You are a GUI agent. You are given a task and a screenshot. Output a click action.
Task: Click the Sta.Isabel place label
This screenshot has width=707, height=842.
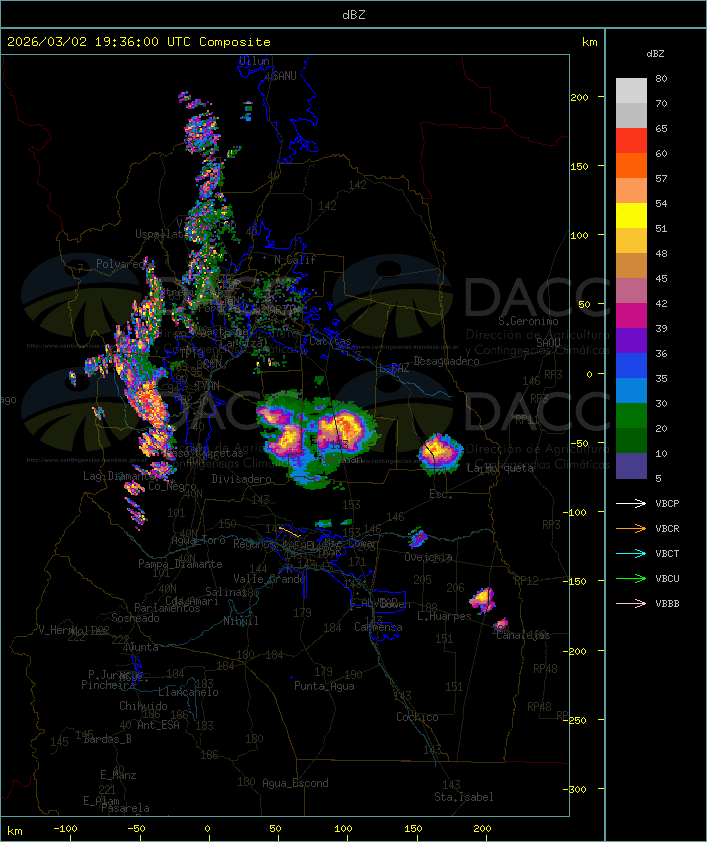coord(464,797)
